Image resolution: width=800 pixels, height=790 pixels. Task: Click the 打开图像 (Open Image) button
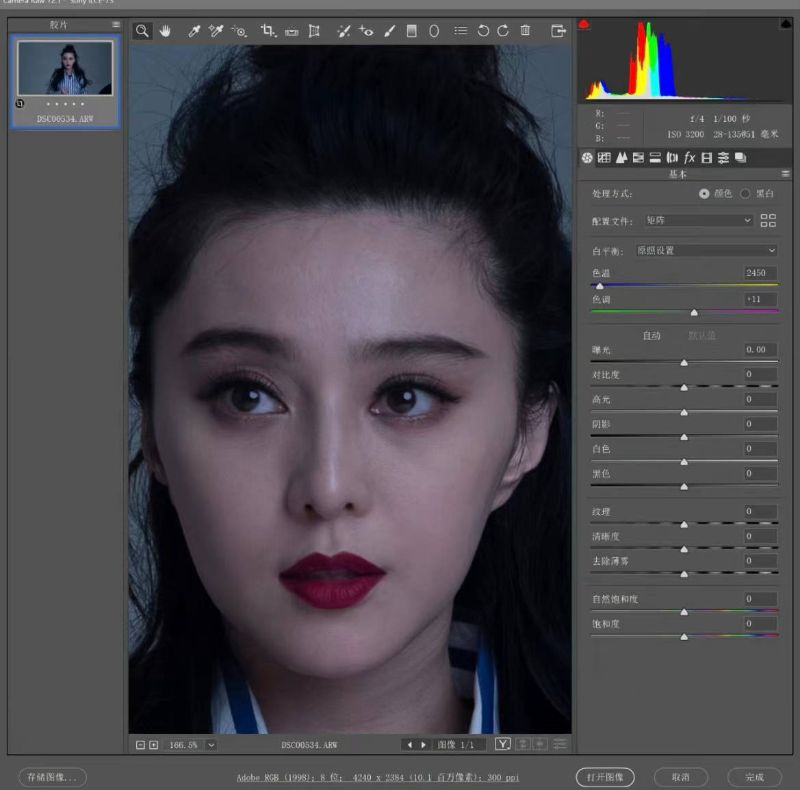pyautogui.click(x=605, y=777)
